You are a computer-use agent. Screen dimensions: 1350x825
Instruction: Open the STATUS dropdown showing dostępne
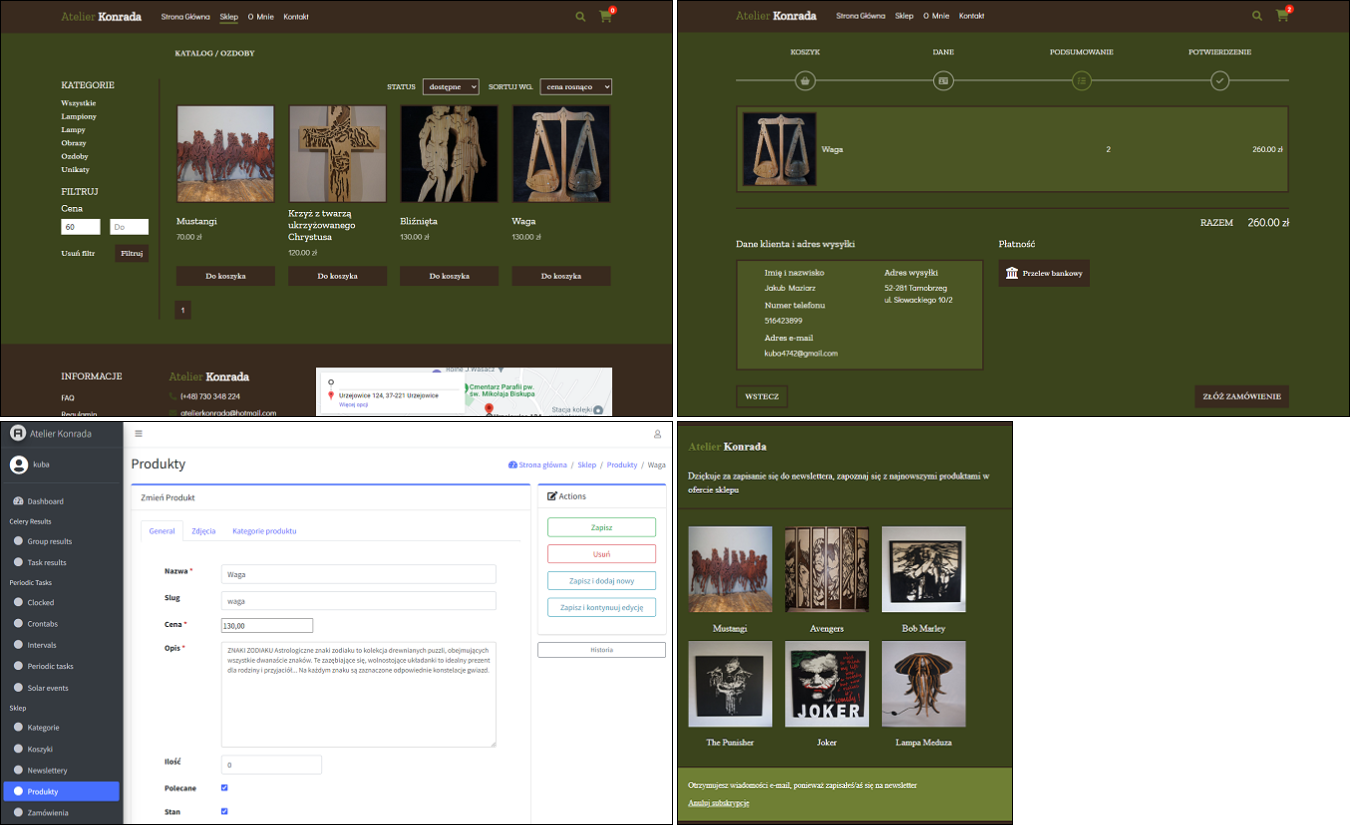[451, 87]
